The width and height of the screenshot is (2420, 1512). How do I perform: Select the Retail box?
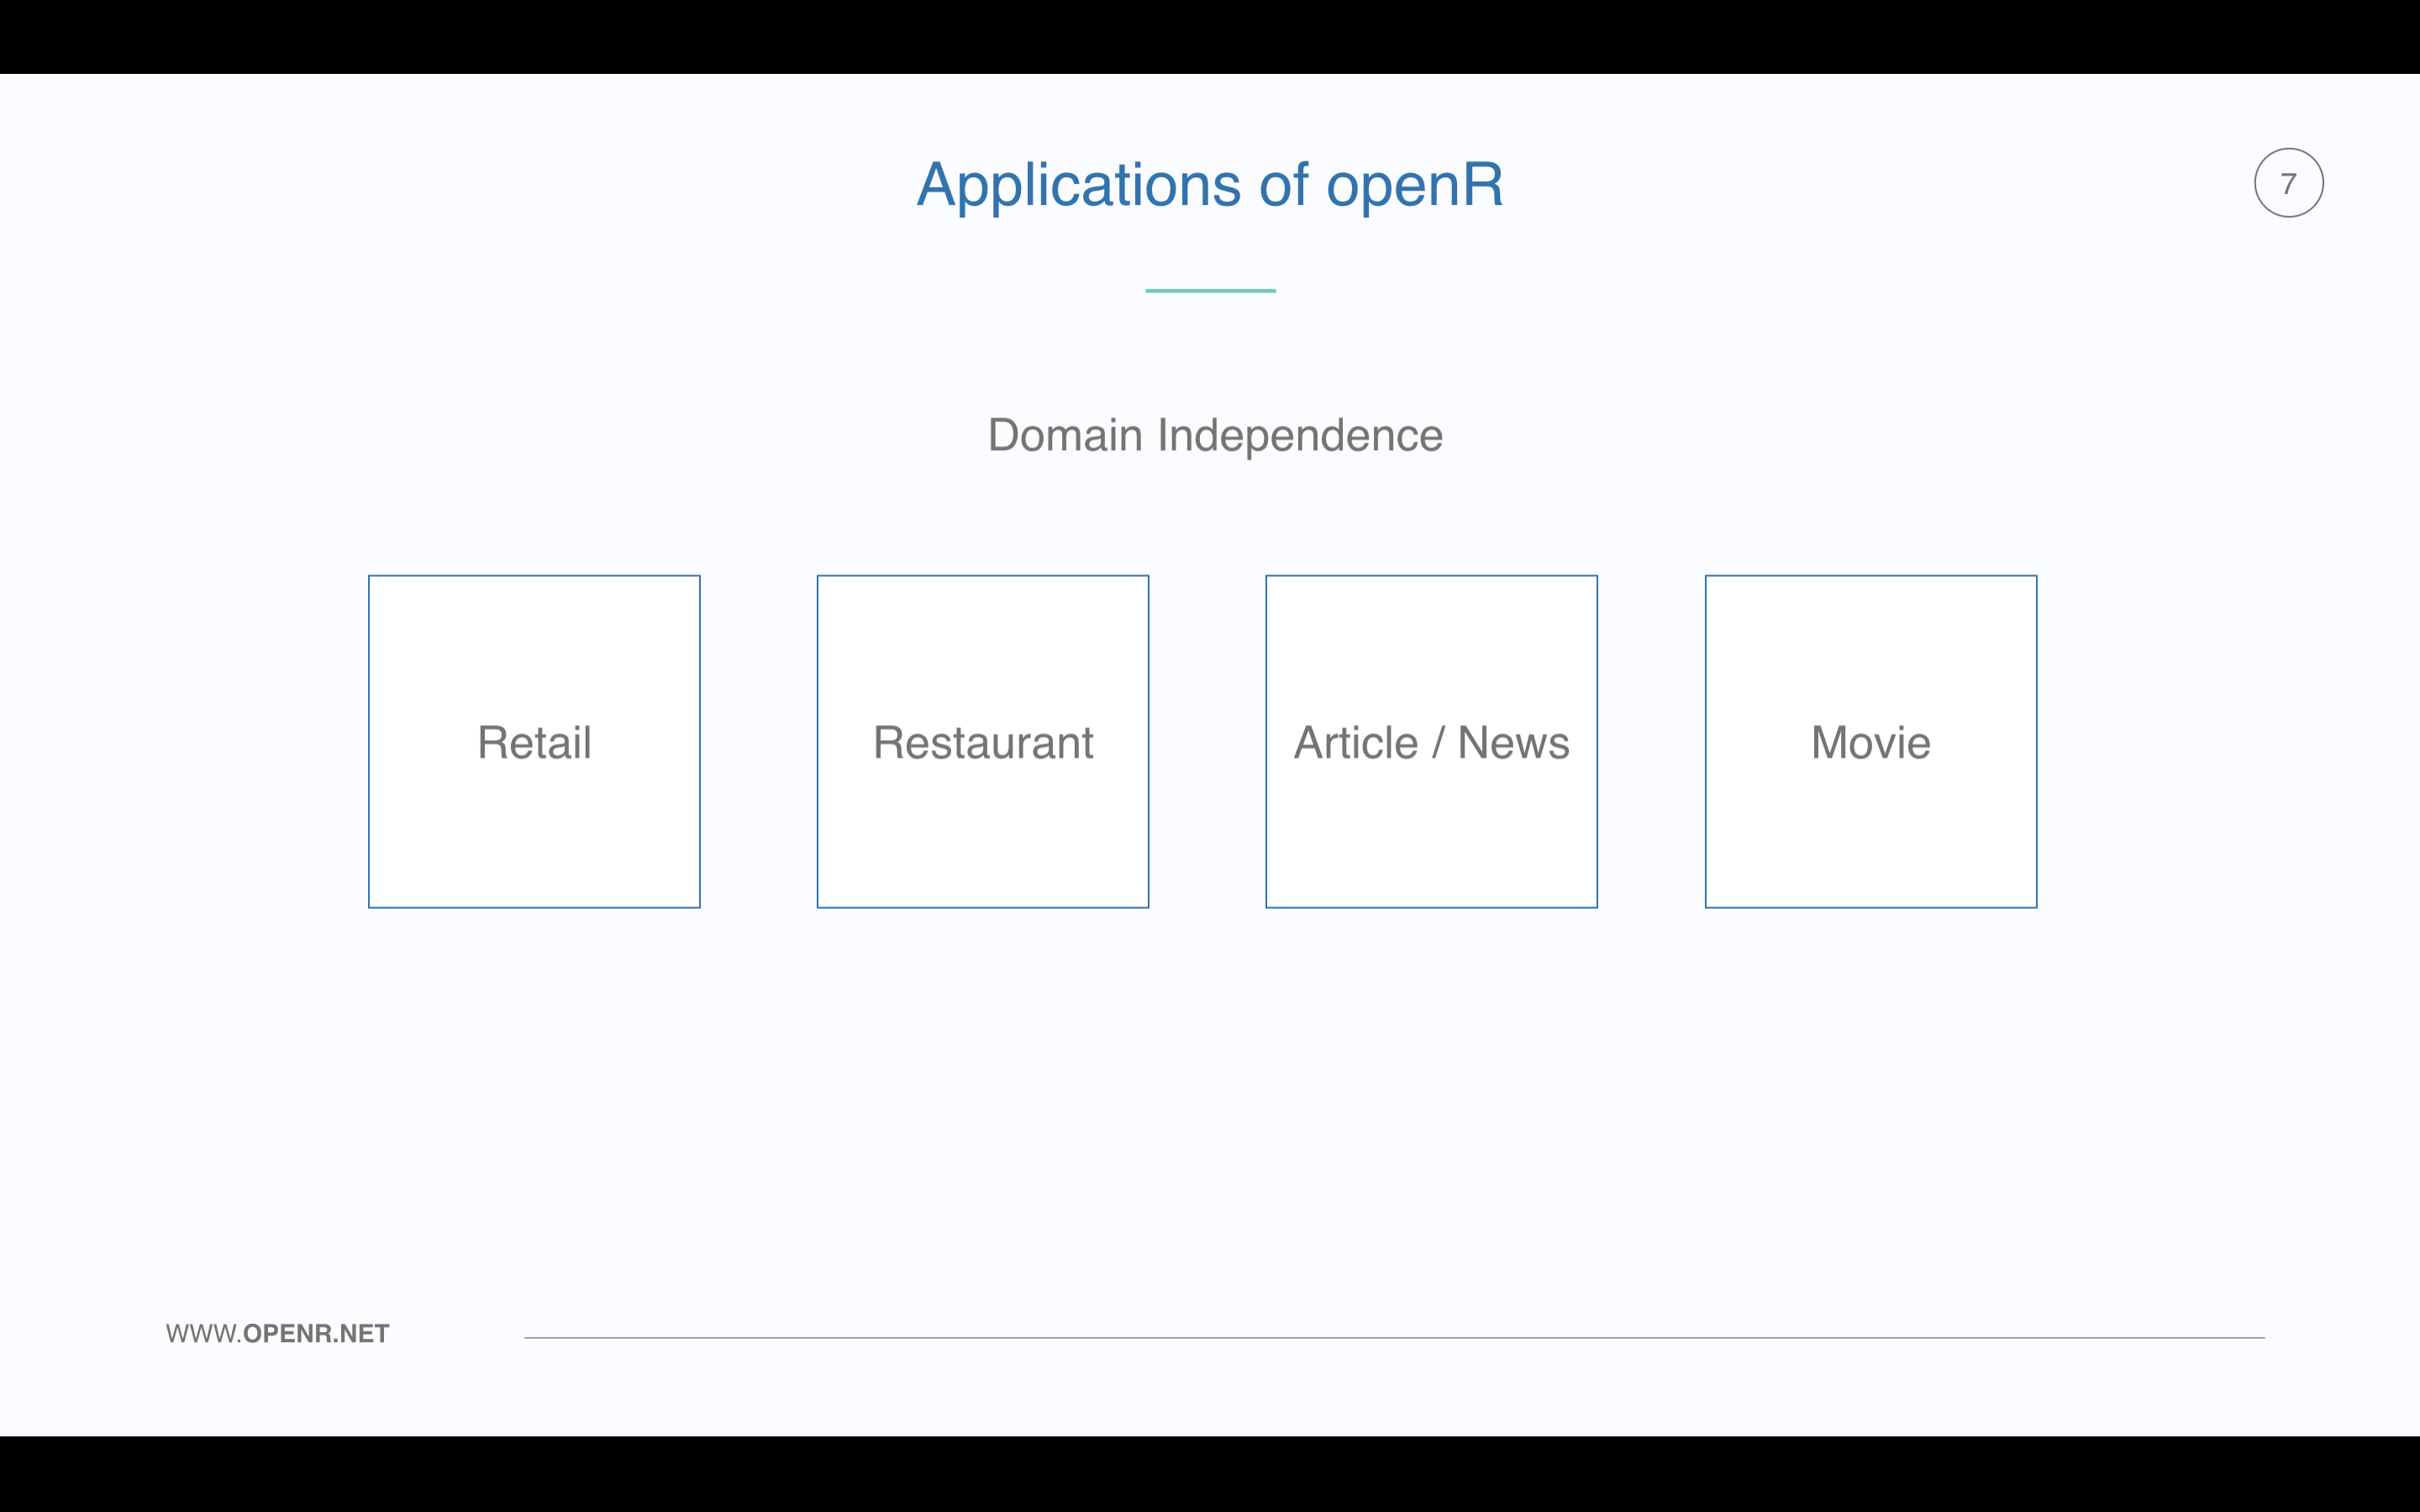(534, 742)
